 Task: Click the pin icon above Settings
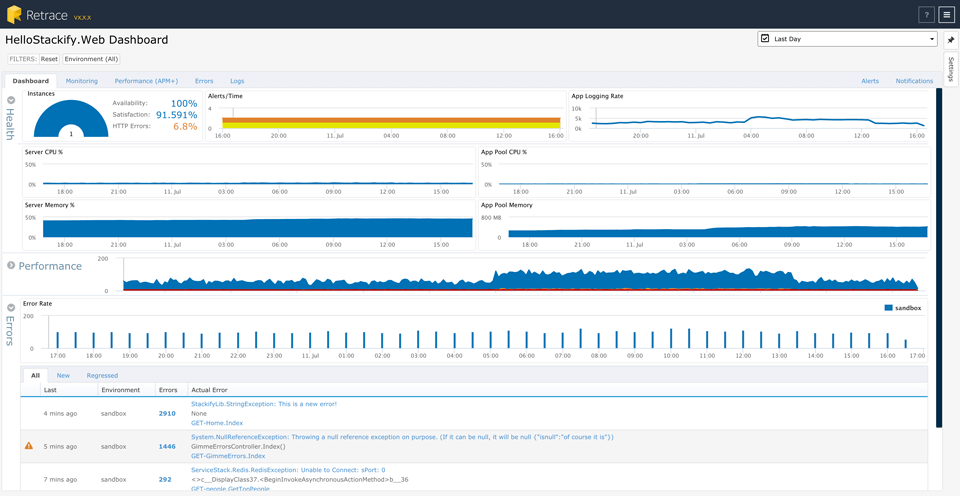pyautogui.click(x=951, y=40)
